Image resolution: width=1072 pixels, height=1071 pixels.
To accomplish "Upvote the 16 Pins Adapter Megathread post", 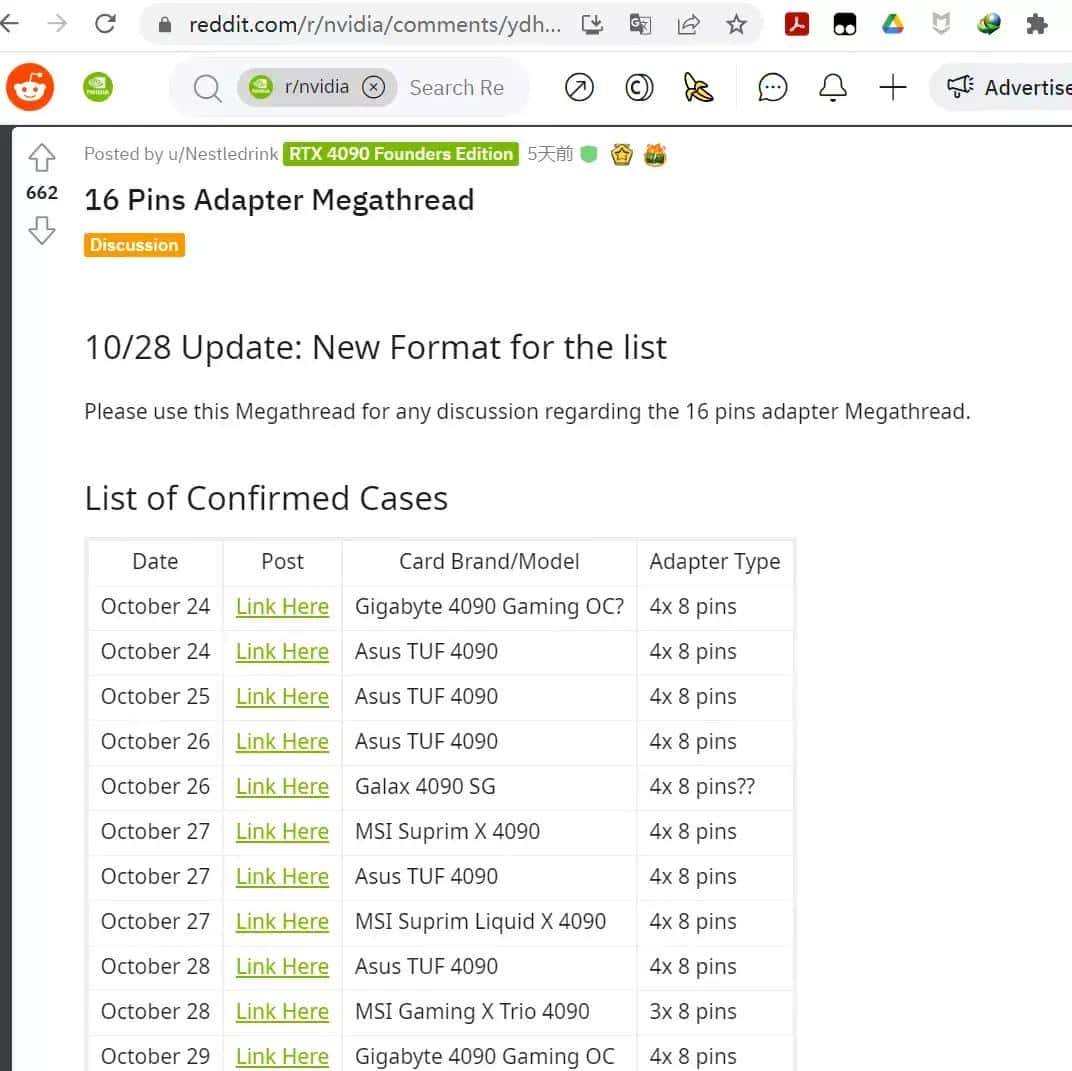I will coord(41,157).
